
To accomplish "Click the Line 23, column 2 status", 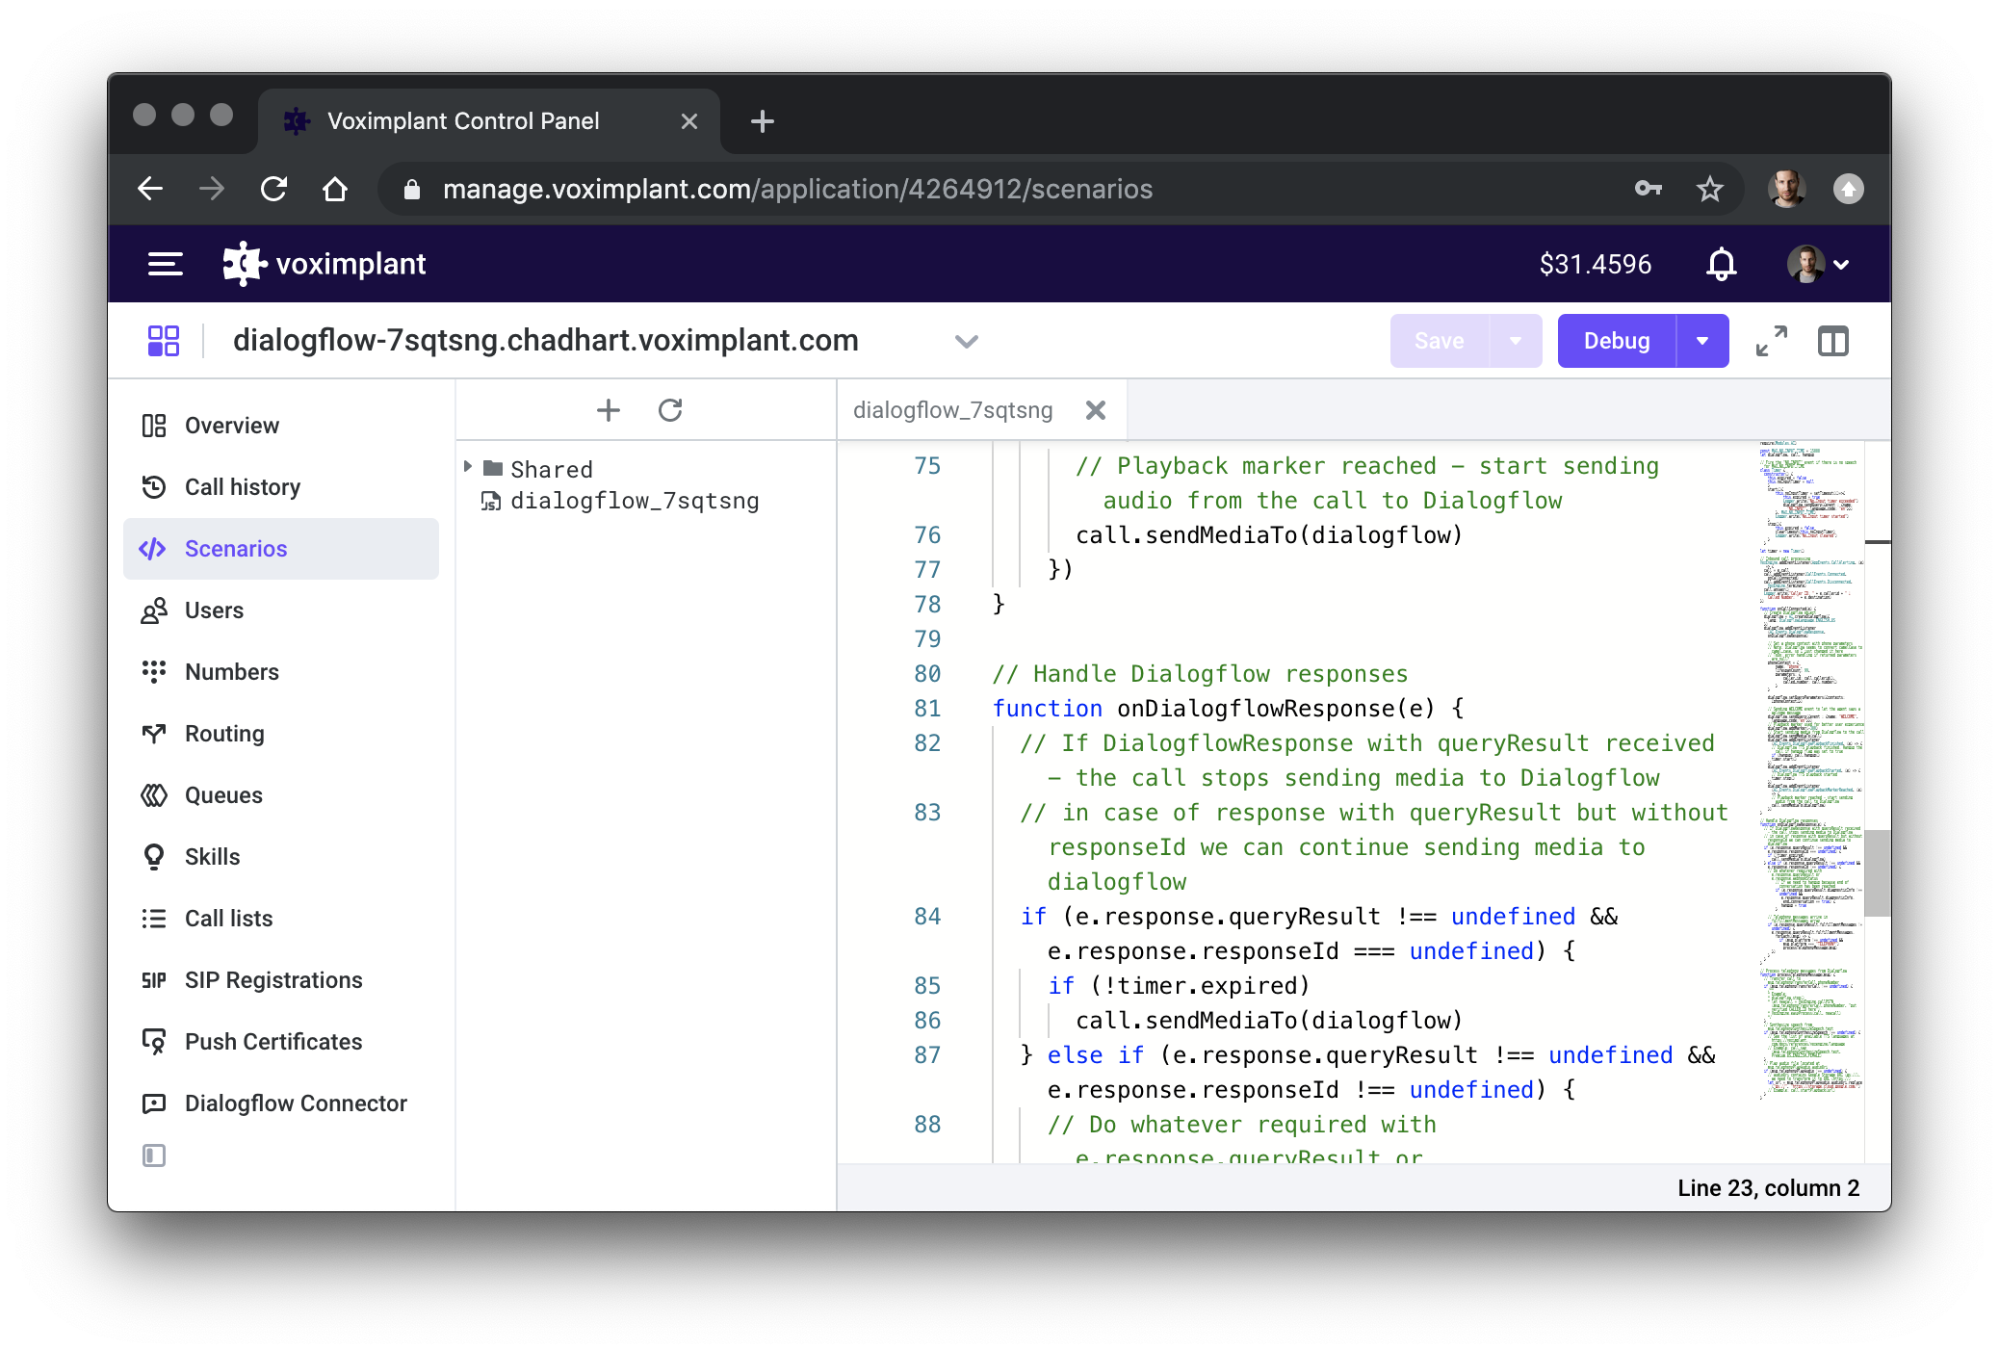I will click(1768, 1188).
